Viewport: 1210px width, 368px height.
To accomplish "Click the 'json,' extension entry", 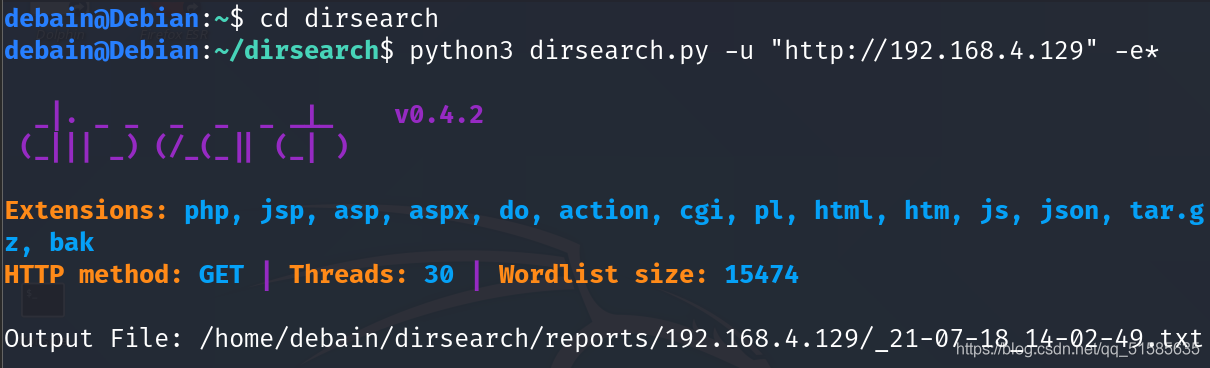I will [x=1076, y=211].
